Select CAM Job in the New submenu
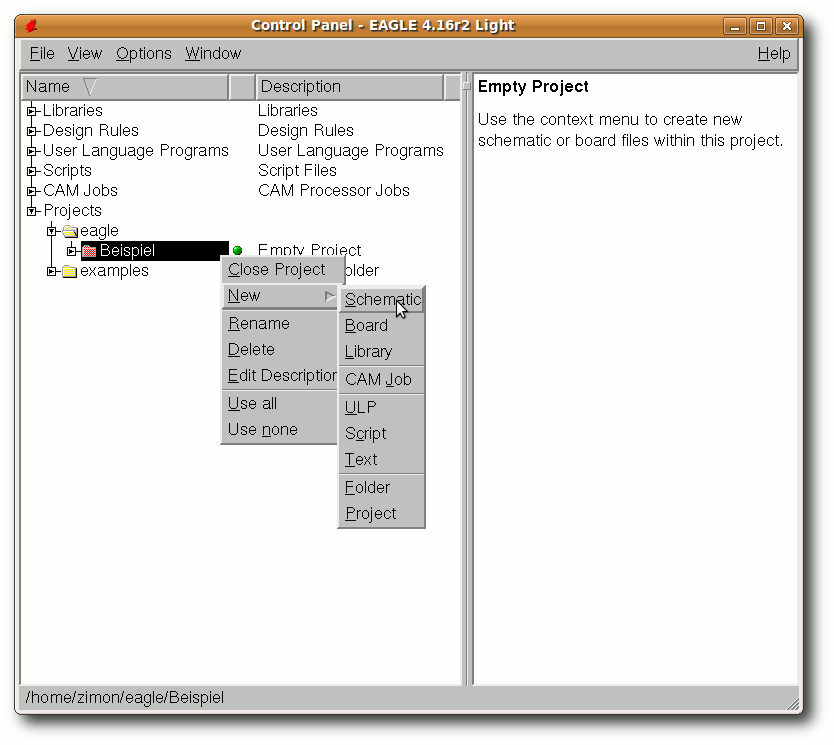The image size is (834, 745). tap(382, 380)
